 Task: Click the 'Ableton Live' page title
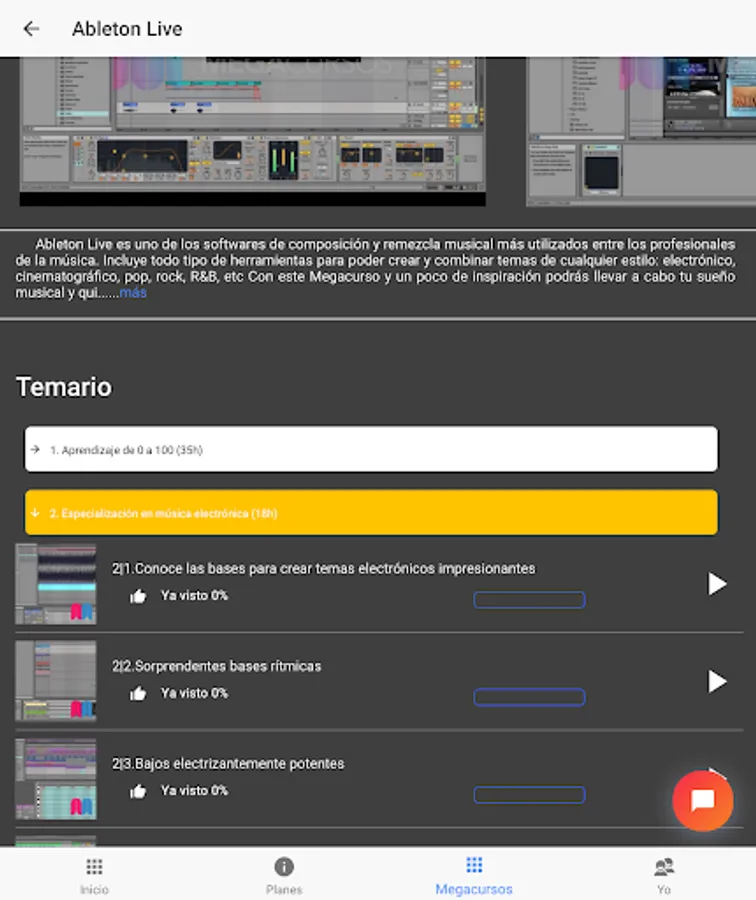tap(127, 29)
